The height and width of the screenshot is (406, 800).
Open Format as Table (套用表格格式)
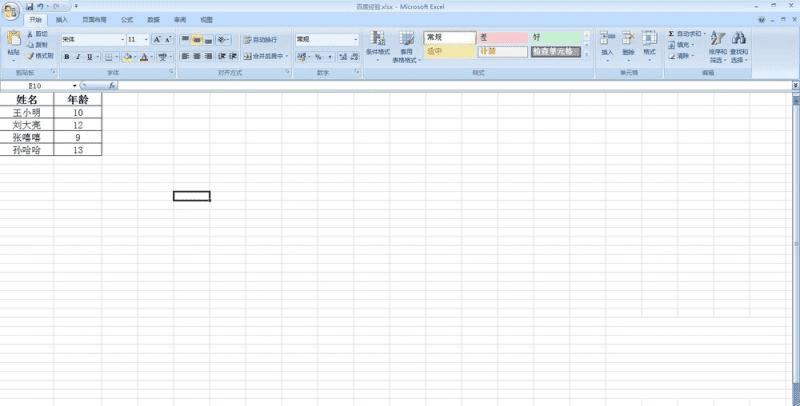(407, 46)
